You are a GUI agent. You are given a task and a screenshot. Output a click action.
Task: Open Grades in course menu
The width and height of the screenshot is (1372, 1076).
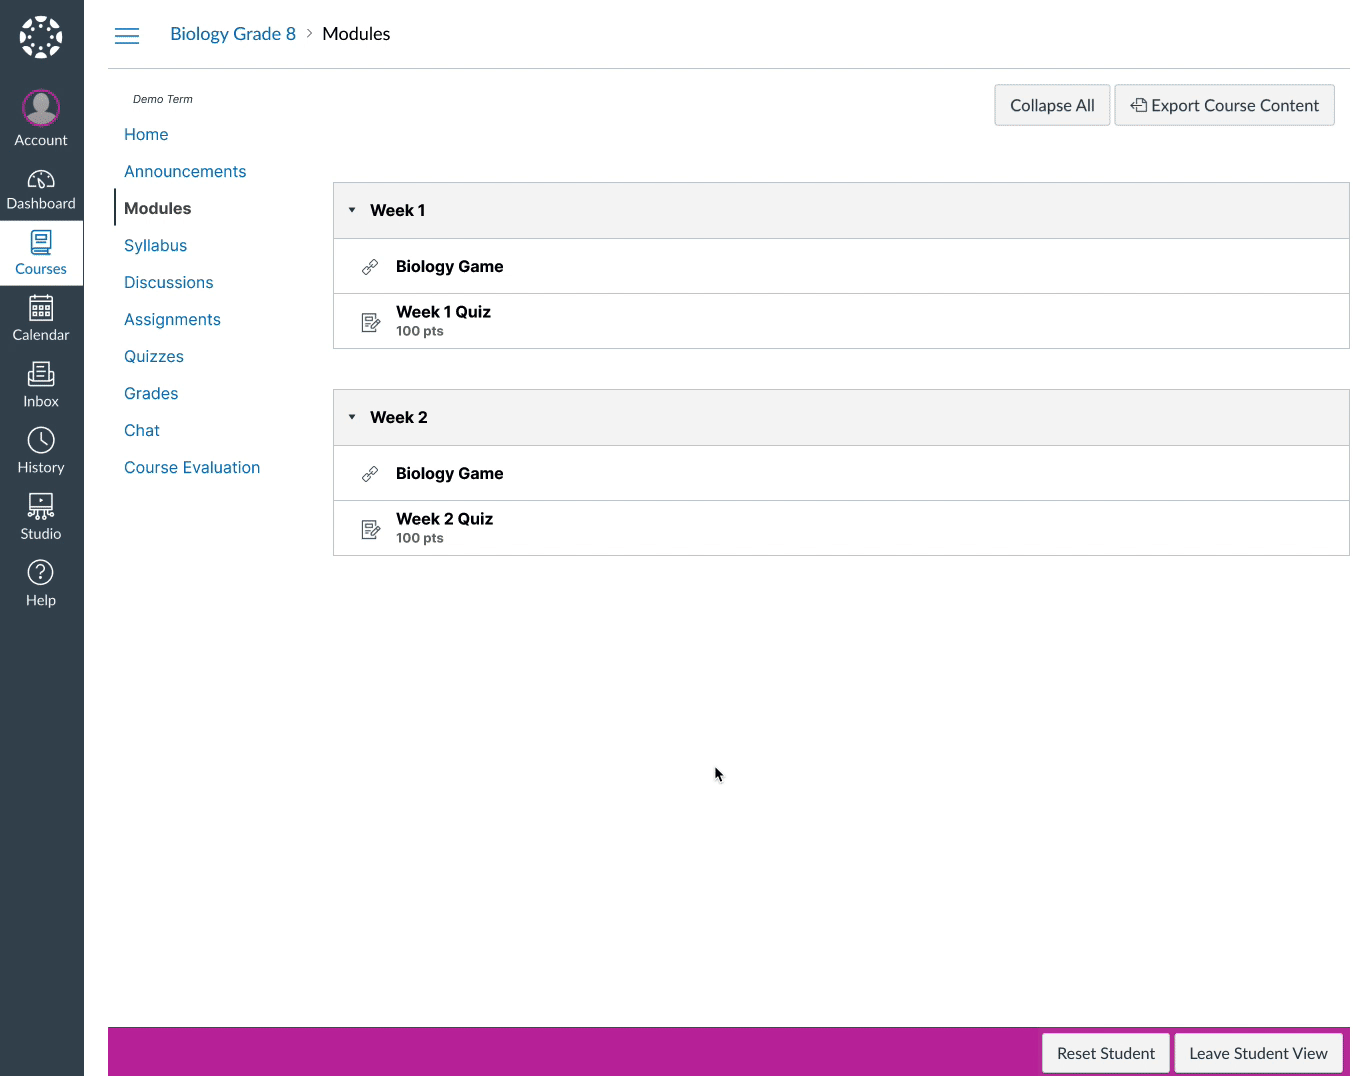point(151,393)
